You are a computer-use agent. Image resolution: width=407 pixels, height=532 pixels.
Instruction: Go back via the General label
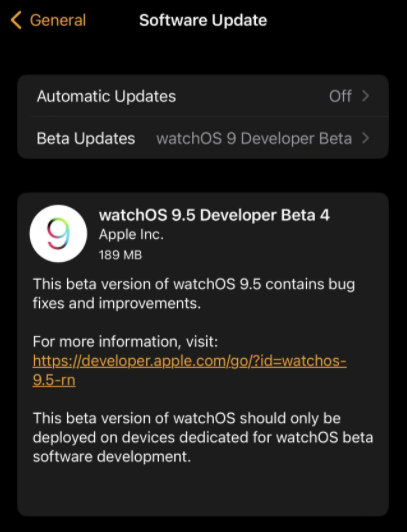(x=58, y=20)
